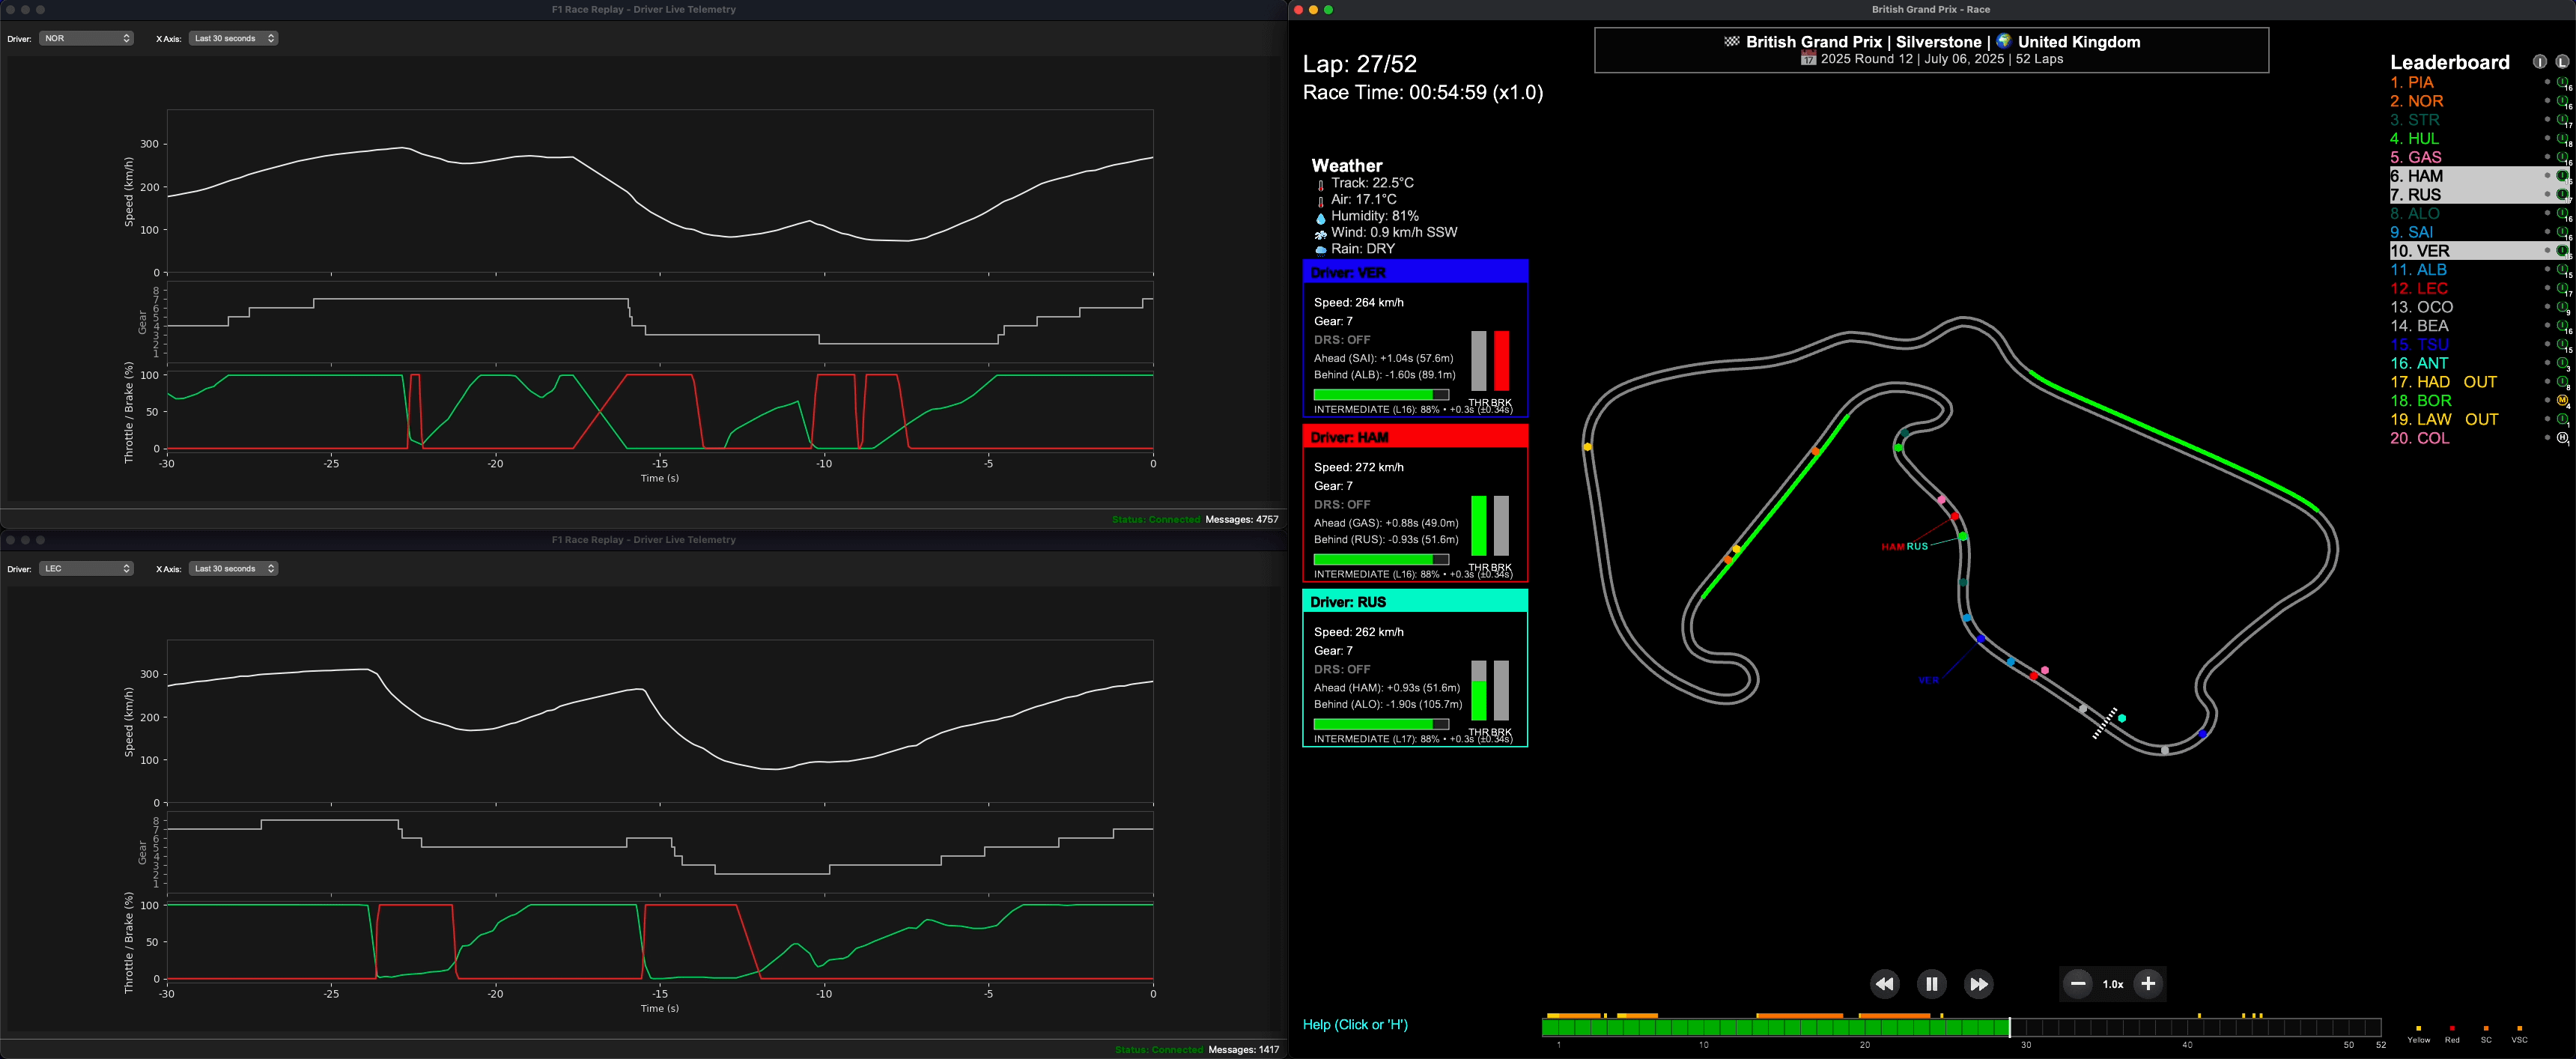The image size is (2576, 1059).
Task: Click GAS's intermediate tyre icon
Action: pyautogui.click(x=2562, y=157)
